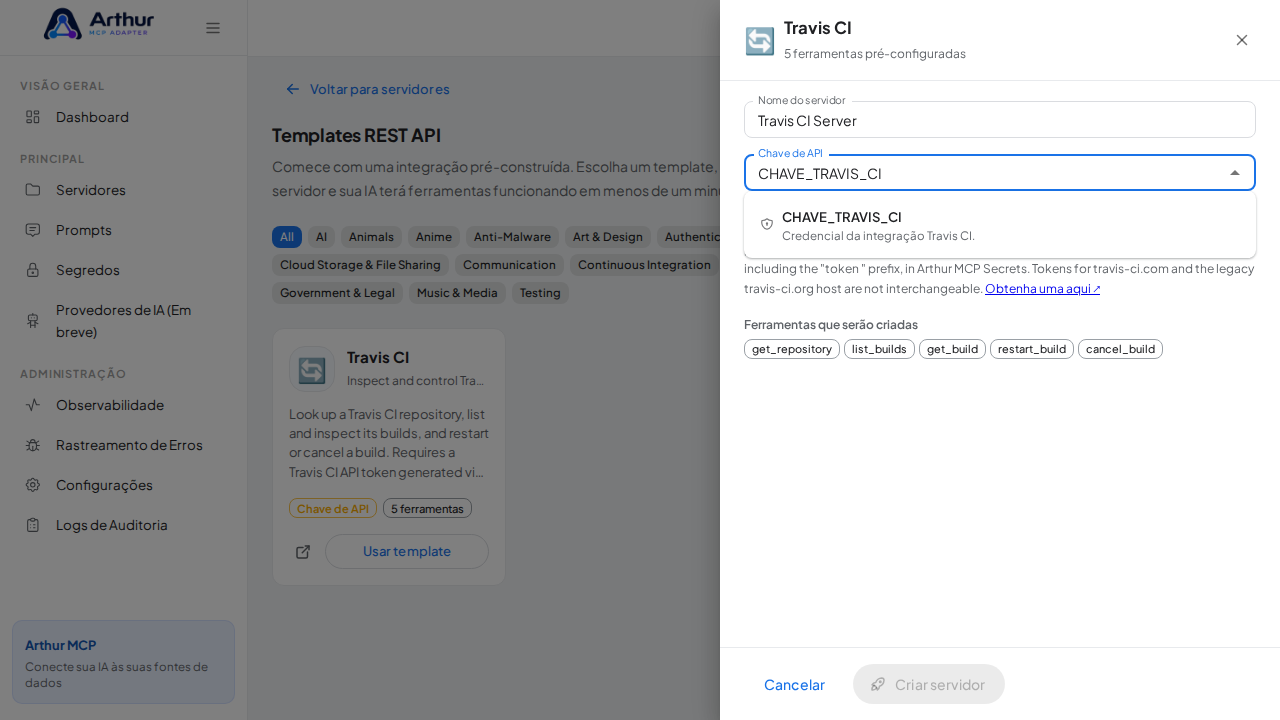The width and height of the screenshot is (1280, 720).
Task: Open Logs de Auditoria
Action: (x=124, y=525)
